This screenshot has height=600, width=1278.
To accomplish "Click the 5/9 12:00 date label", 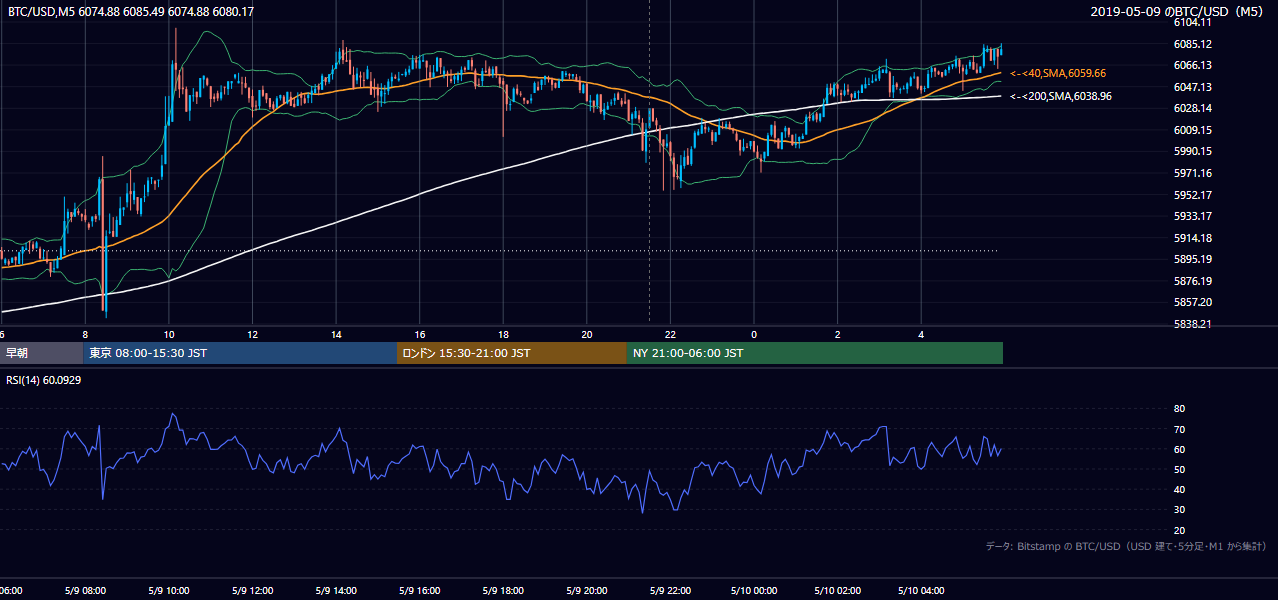I will pyautogui.click(x=252, y=591).
